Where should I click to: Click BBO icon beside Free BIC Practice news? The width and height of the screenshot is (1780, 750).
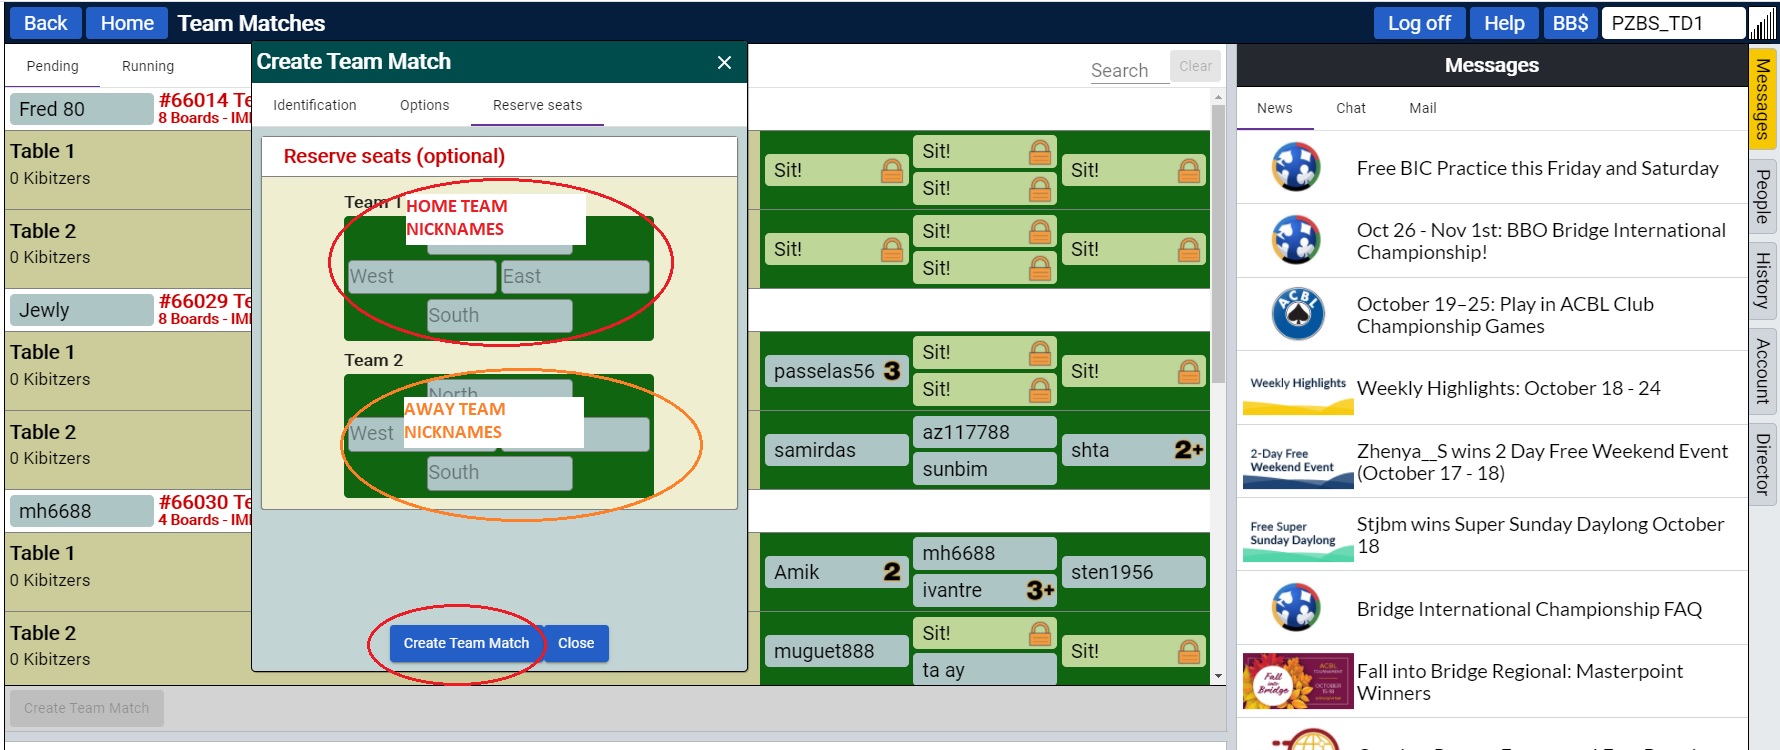pos(1296,168)
